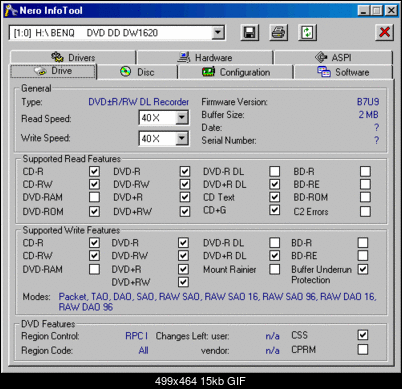Image resolution: width=402 pixels, height=389 pixels.
Task: Toggle Buffer Underrun Protection checkbox
Action: [x=363, y=269]
